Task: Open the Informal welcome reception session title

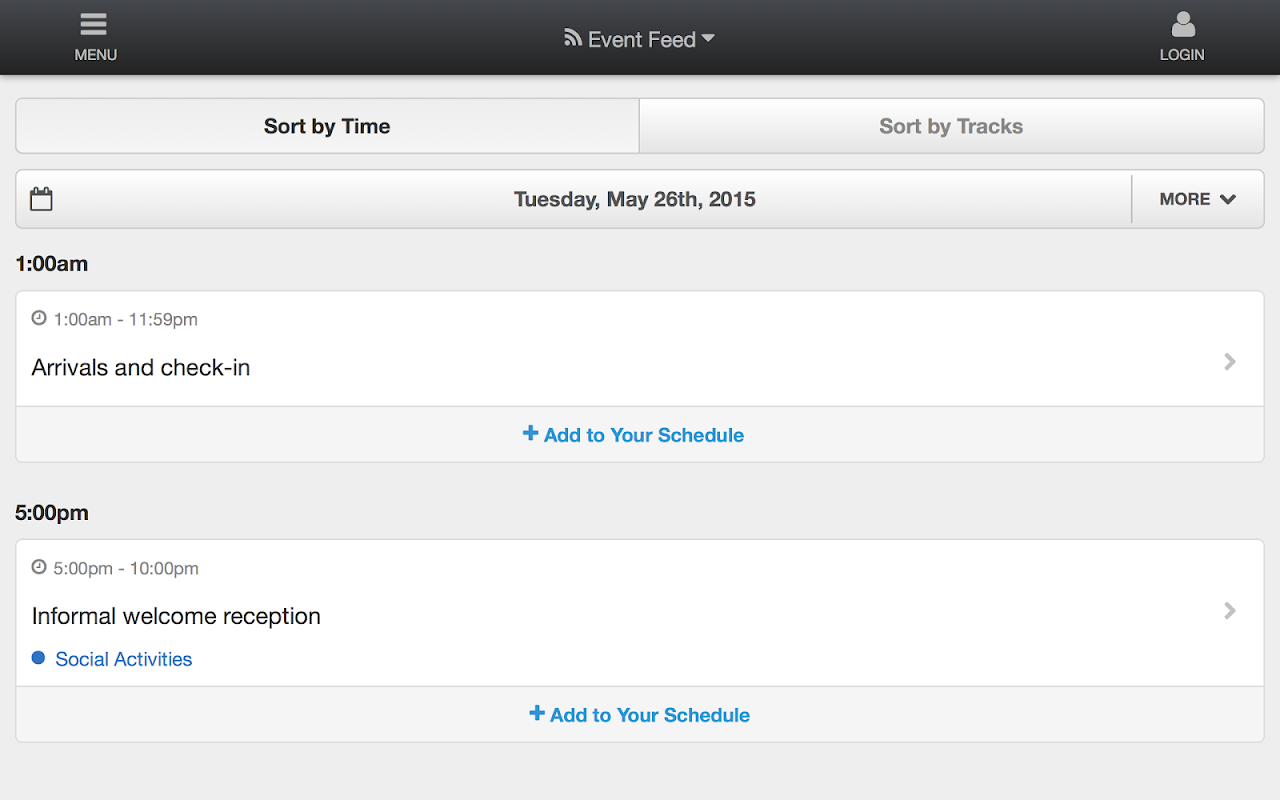Action: click(x=176, y=616)
